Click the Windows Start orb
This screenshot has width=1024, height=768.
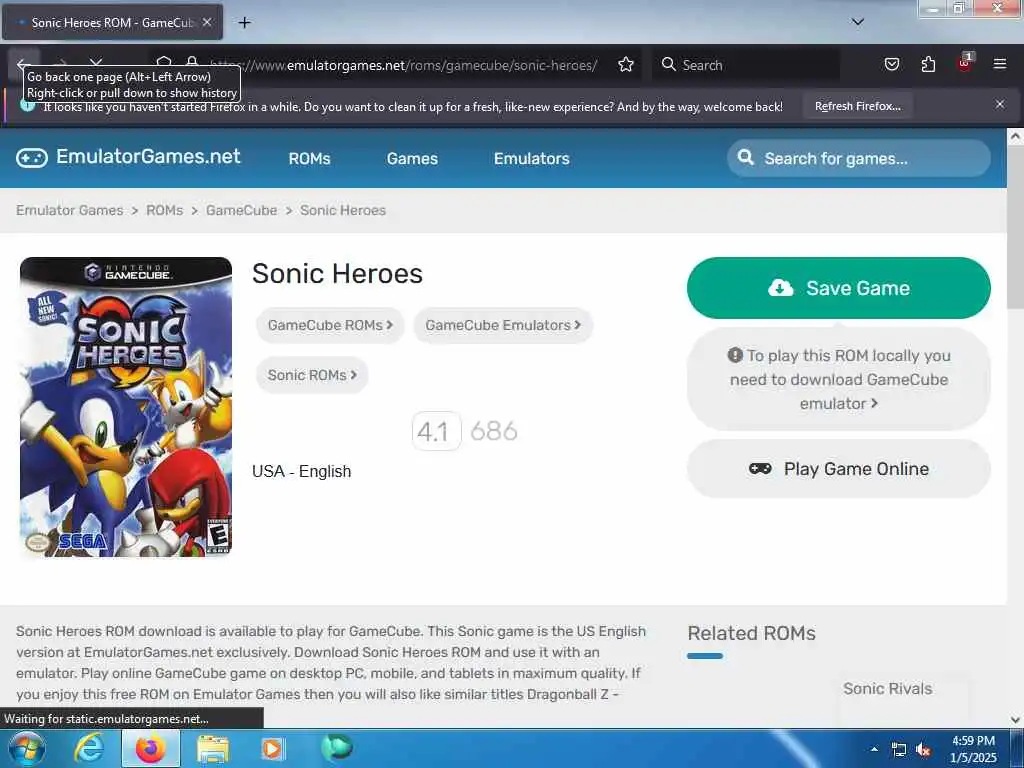point(25,748)
